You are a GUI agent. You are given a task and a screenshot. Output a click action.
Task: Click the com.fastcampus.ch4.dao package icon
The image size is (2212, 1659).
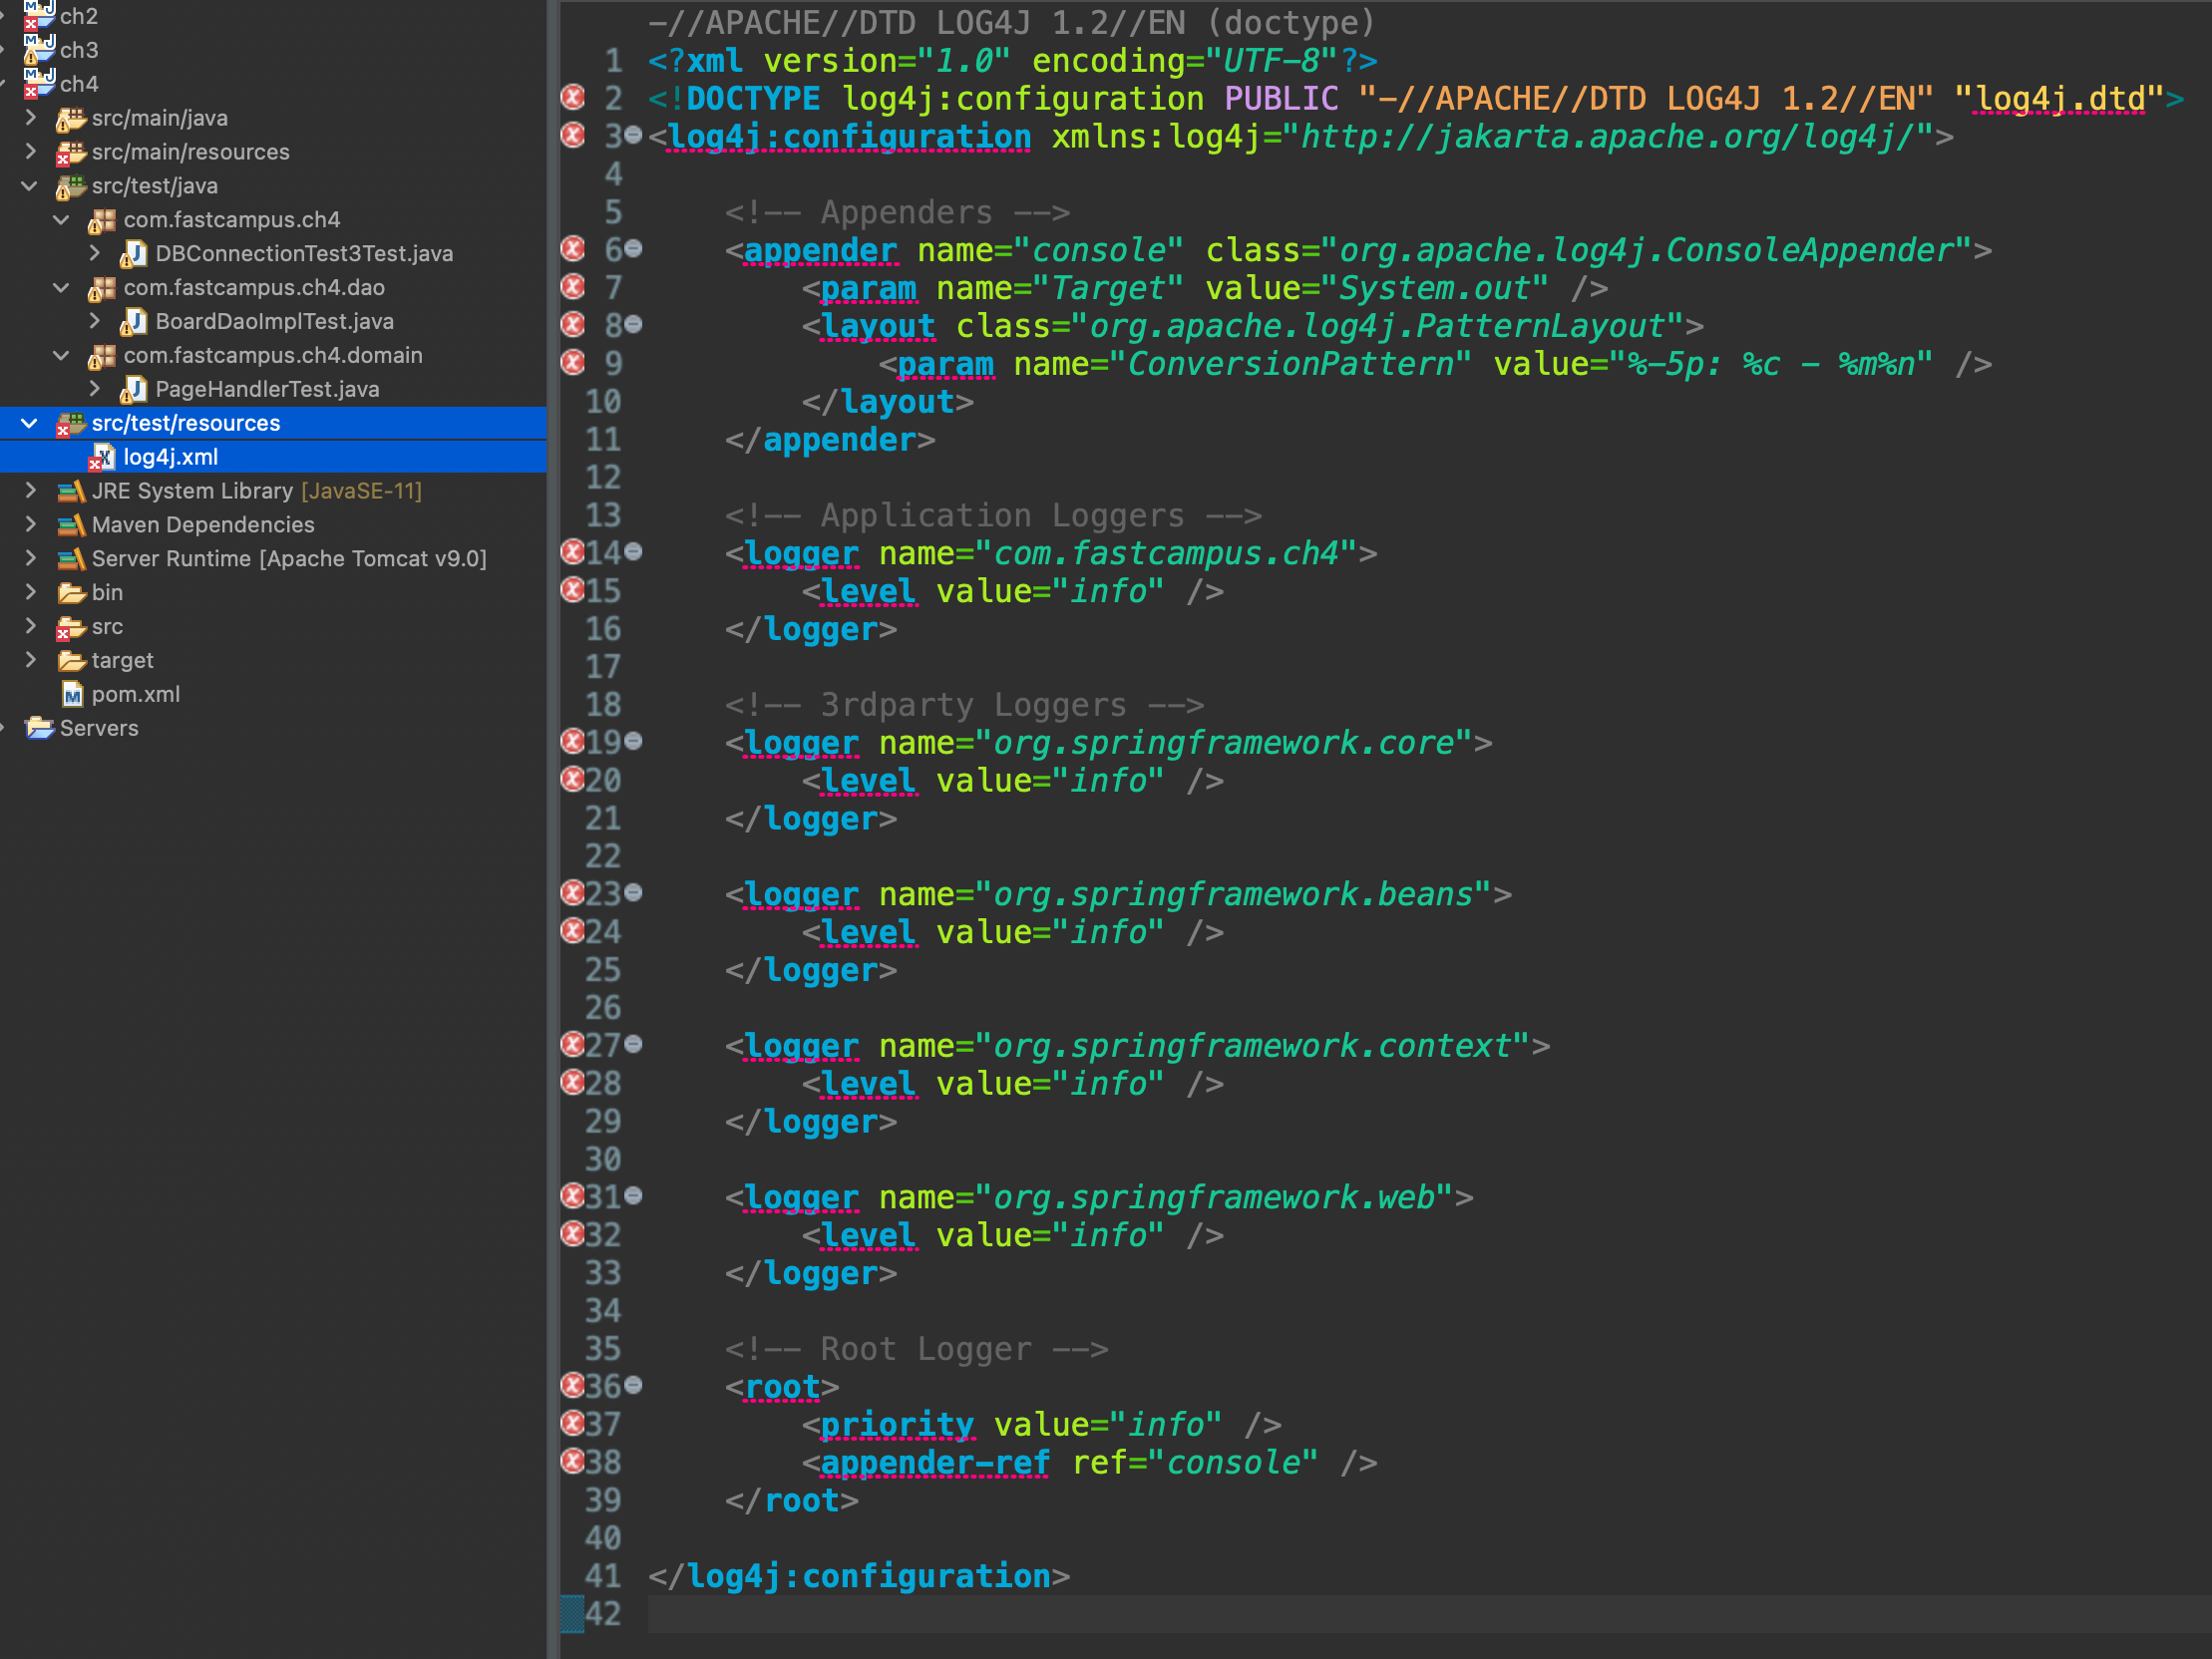click(x=102, y=288)
